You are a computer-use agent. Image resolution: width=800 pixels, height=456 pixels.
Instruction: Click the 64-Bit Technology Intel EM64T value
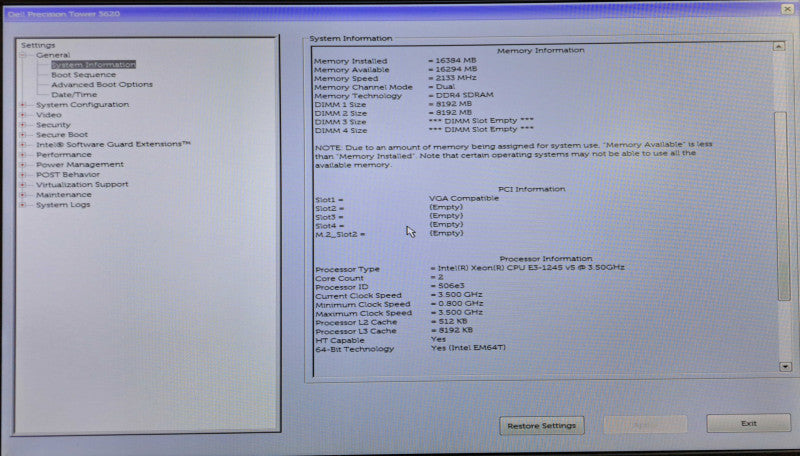pyautogui.click(x=468, y=347)
